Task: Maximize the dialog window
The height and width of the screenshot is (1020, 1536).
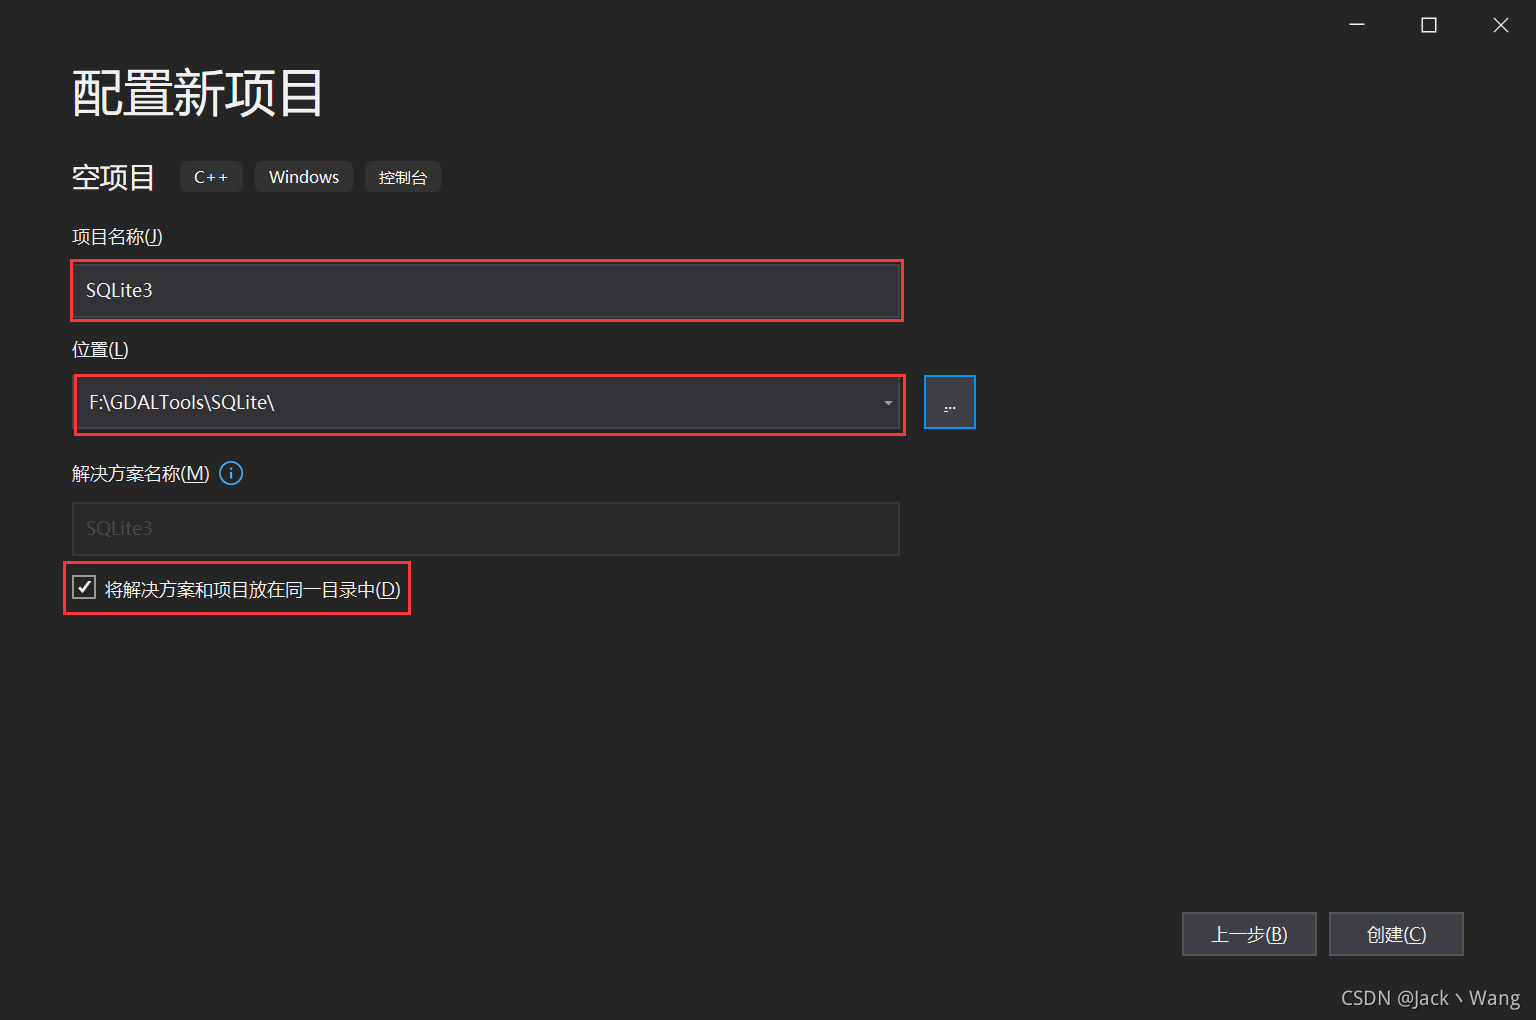Action: (x=1429, y=25)
